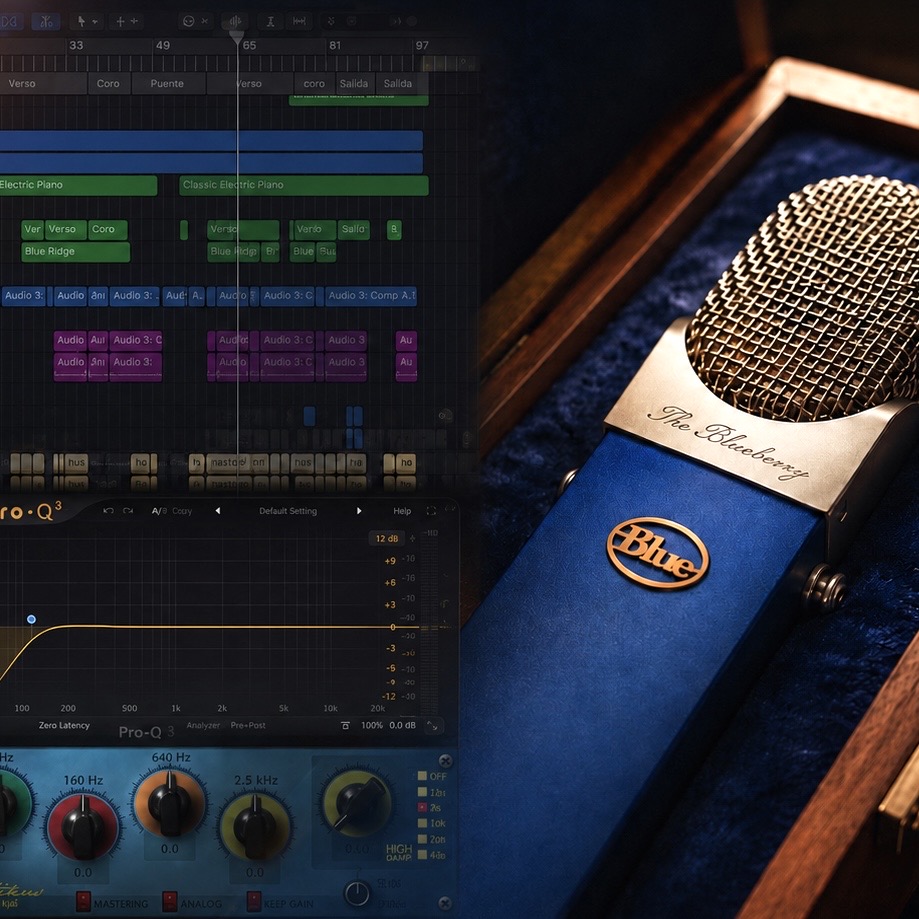Click the power knob below High Damp
Image resolution: width=919 pixels, height=919 pixels.
tap(356, 894)
